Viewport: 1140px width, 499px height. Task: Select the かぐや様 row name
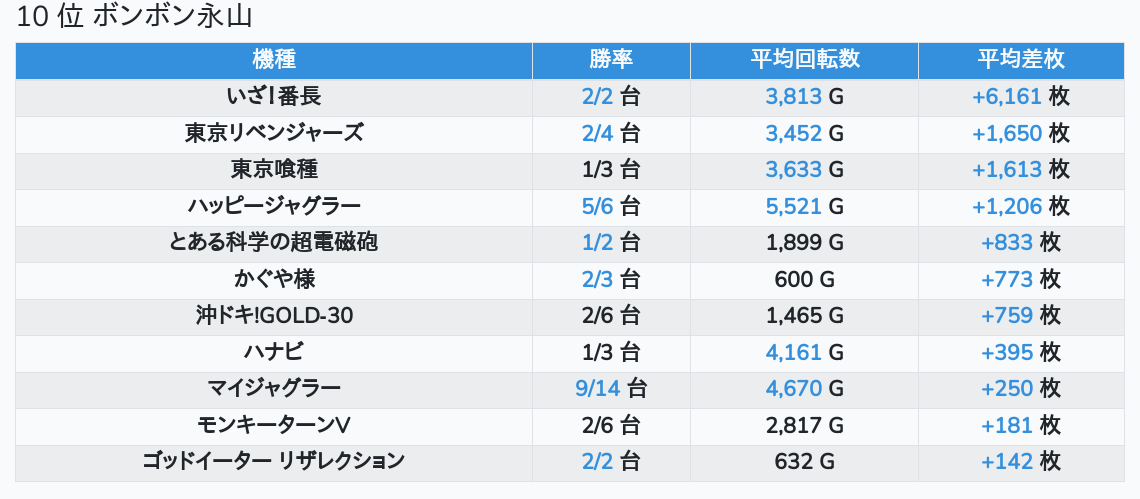pos(274,279)
